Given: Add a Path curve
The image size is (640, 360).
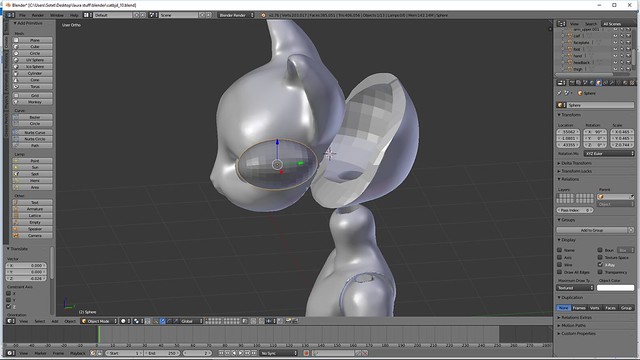Looking at the screenshot, I should pos(32,145).
